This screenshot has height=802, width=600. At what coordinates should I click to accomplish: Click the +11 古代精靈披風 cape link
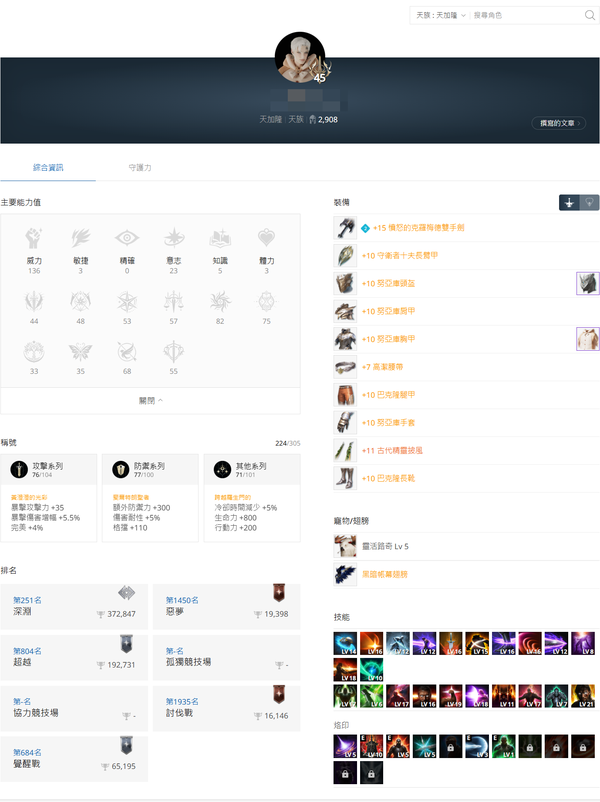(x=392, y=451)
